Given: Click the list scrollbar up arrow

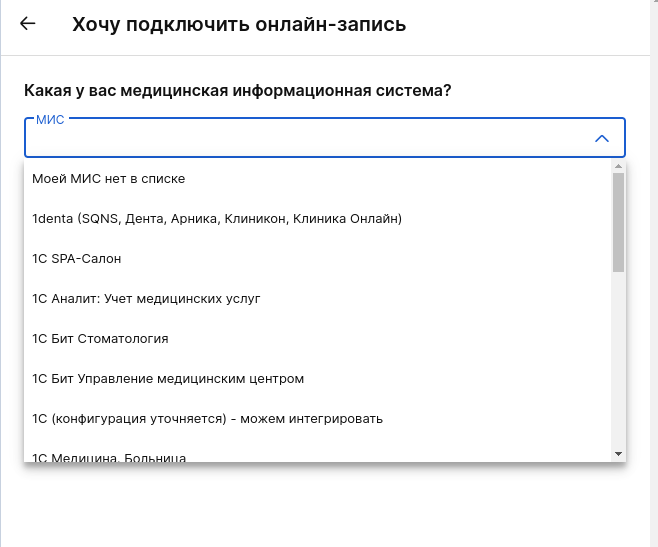Looking at the screenshot, I should [618, 167].
